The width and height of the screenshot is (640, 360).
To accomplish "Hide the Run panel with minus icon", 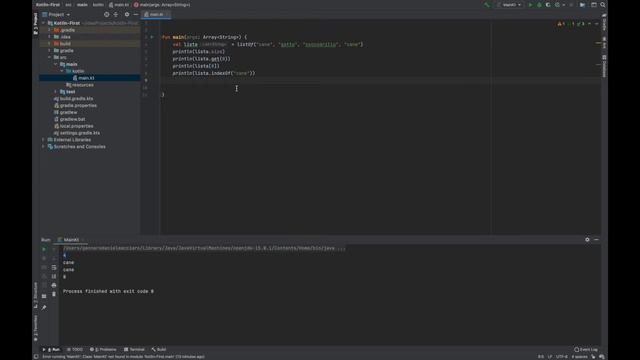I will pos(596,240).
